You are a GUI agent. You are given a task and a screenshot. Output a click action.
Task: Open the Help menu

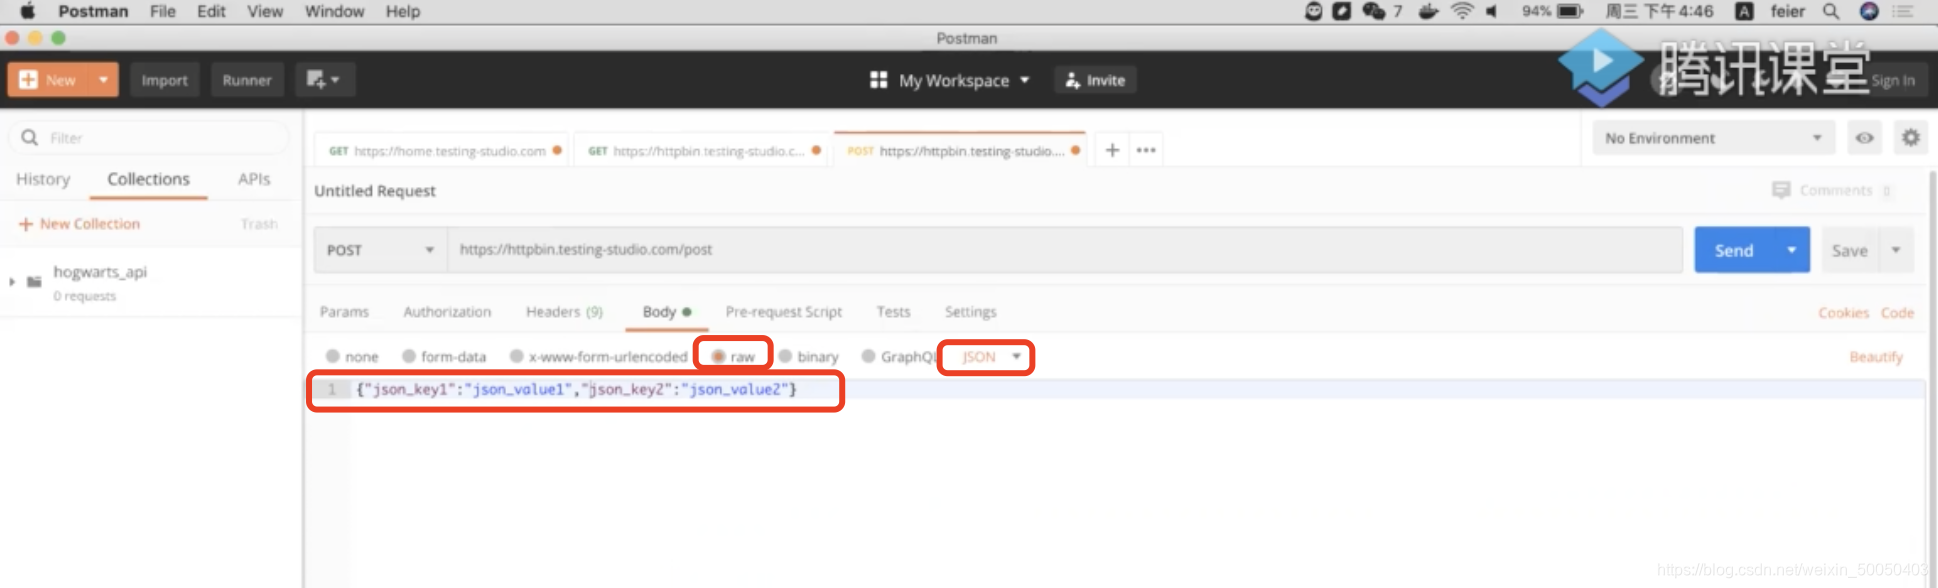pos(403,11)
